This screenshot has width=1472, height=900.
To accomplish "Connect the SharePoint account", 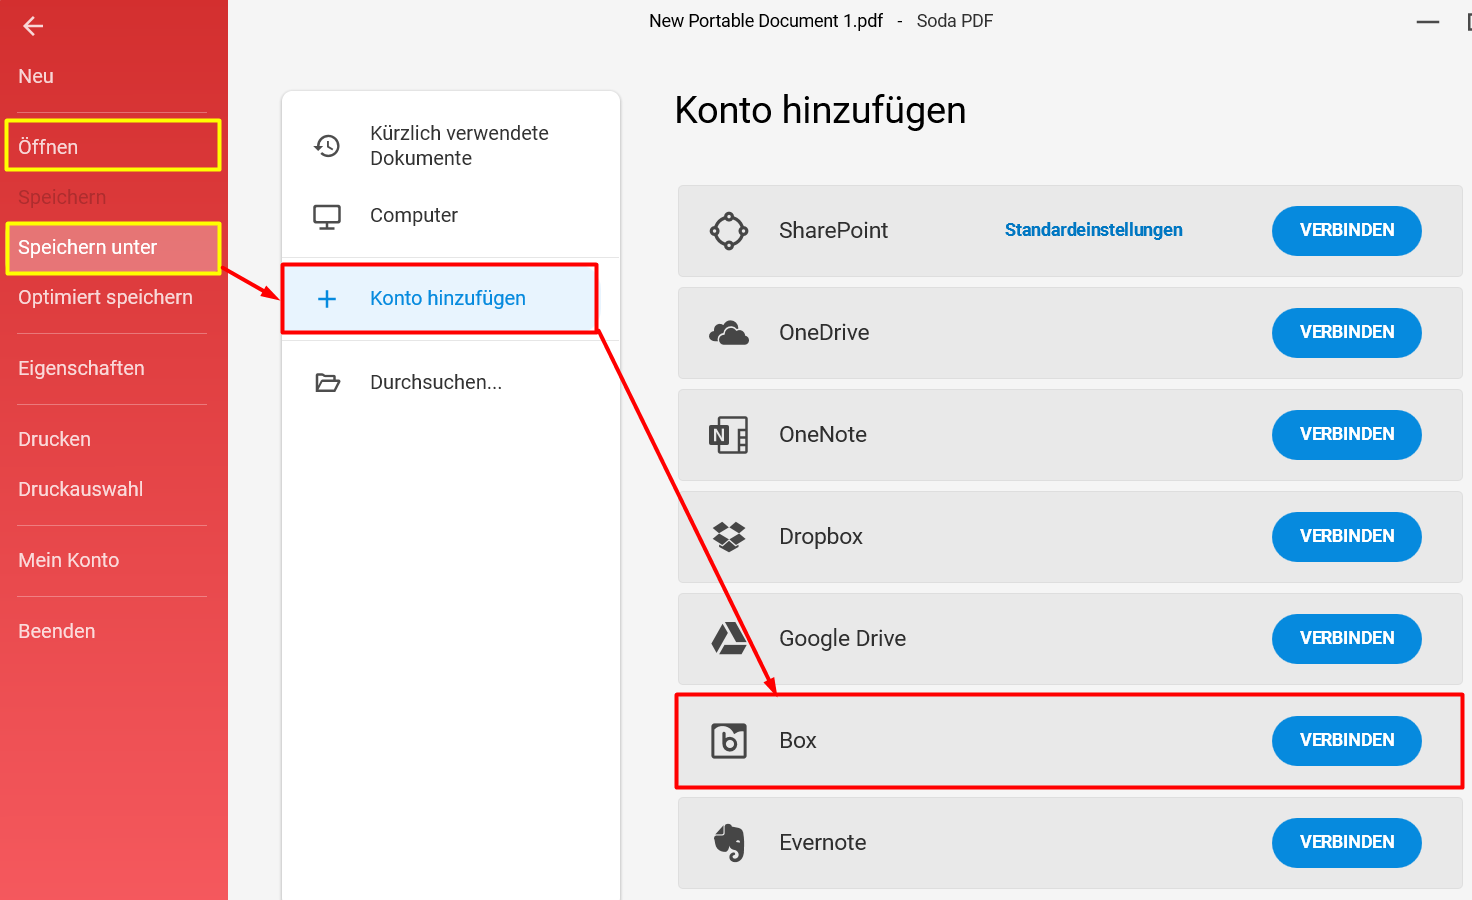I will (1346, 230).
